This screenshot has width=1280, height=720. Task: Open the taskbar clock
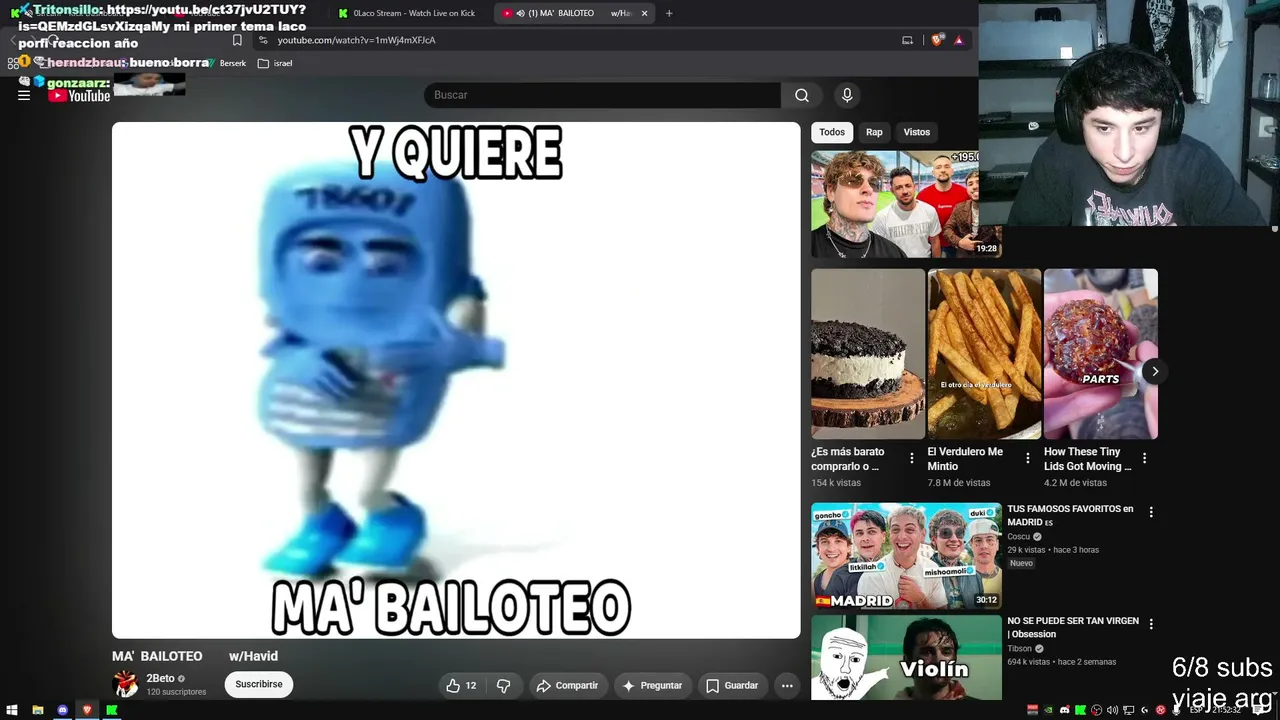pyautogui.click(x=1227, y=710)
